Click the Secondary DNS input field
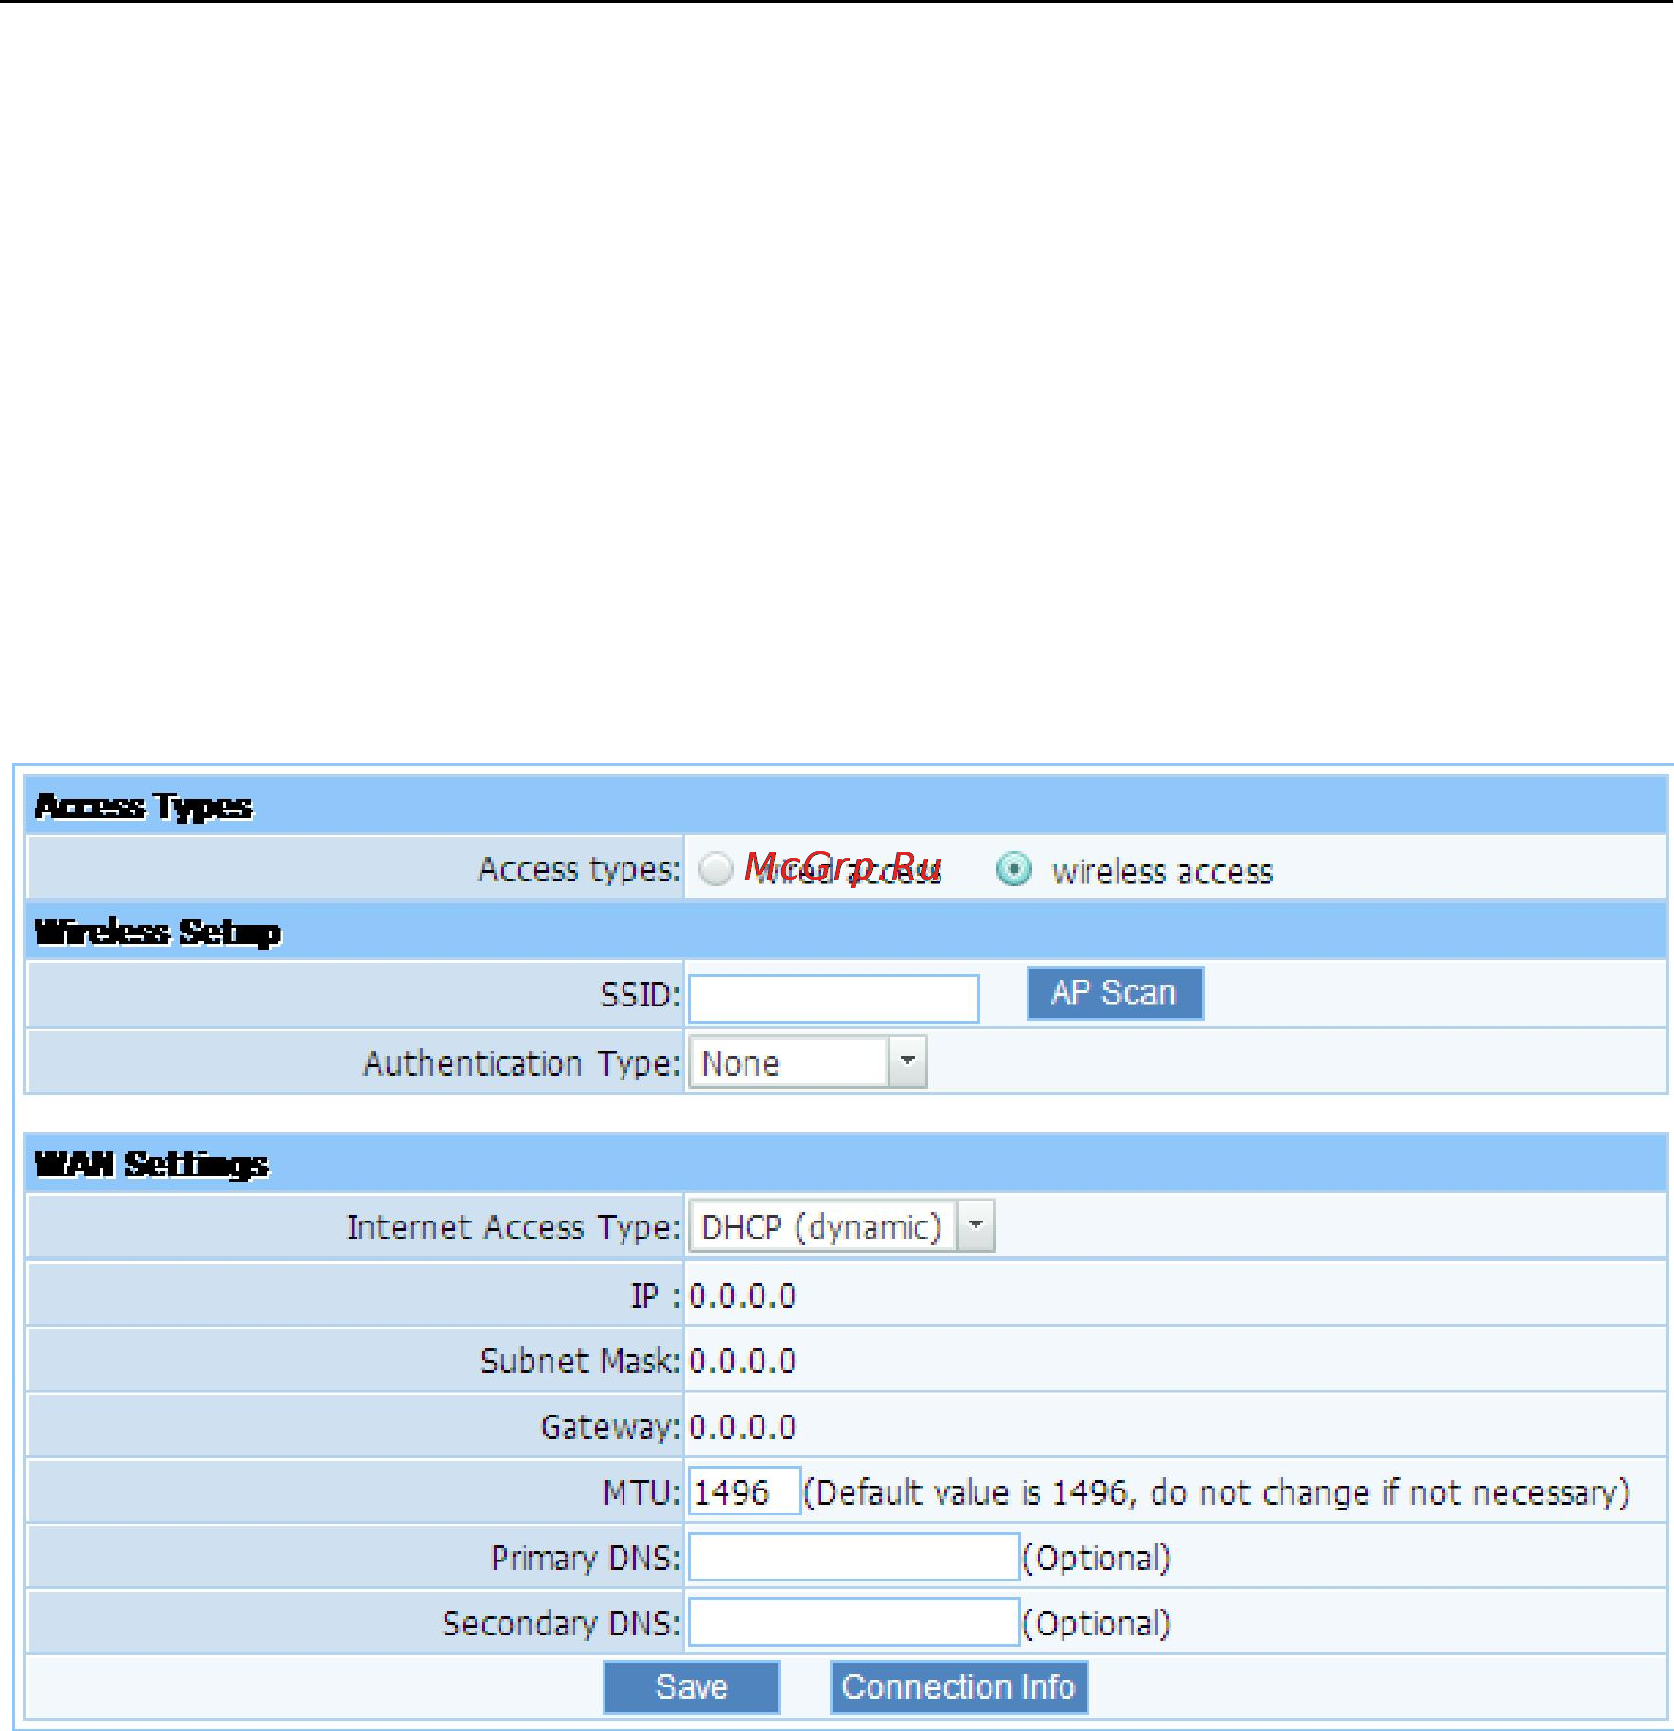This screenshot has width=1674, height=1731. click(x=854, y=1622)
